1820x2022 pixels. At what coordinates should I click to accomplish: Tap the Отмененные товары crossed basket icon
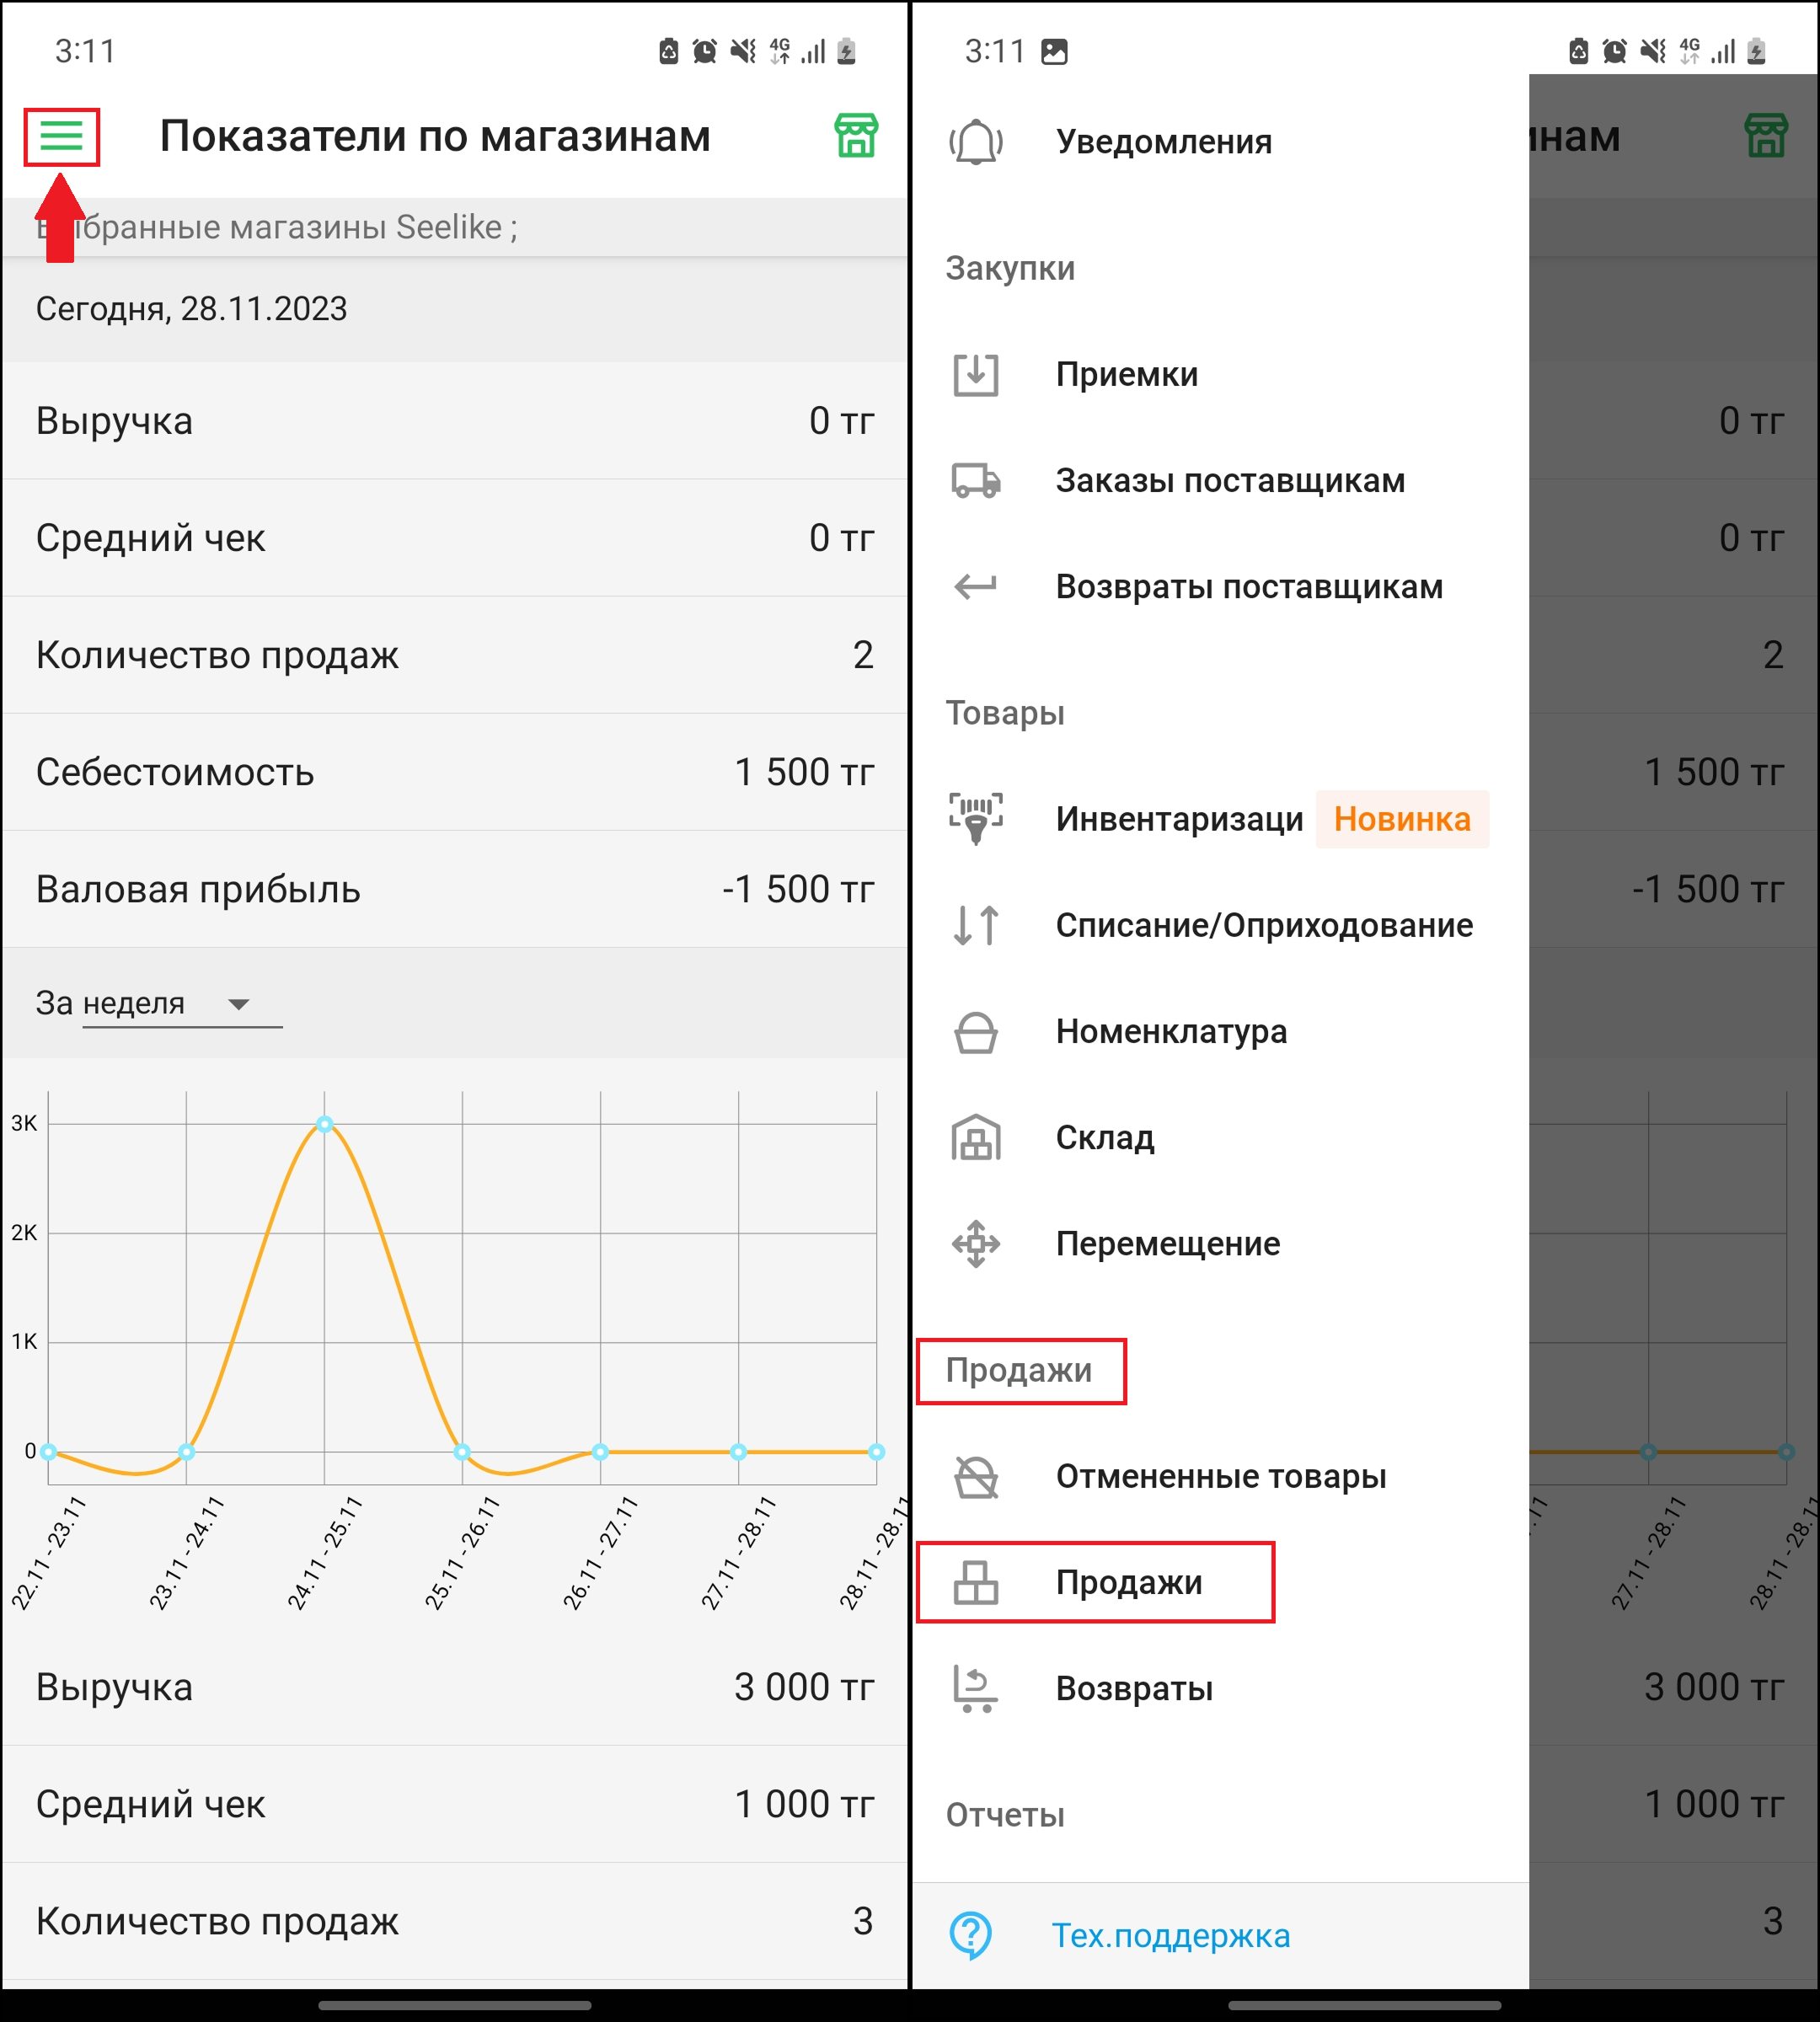(975, 1477)
